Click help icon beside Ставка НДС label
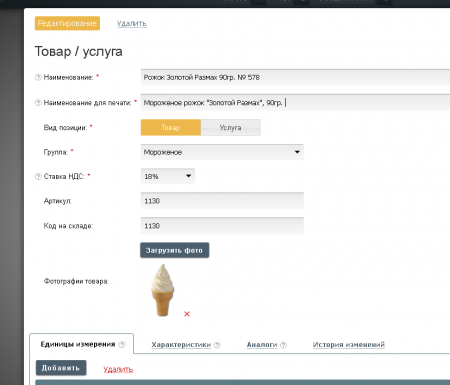Viewport: 450px width, 385px height. [x=38, y=176]
